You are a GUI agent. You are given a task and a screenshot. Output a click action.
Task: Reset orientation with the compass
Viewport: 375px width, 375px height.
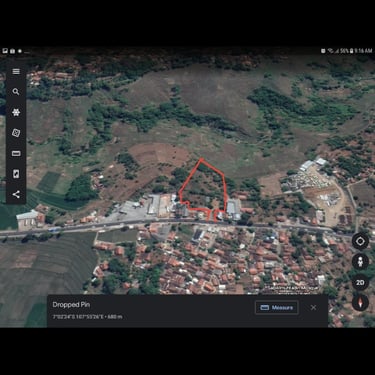click(x=360, y=303)
